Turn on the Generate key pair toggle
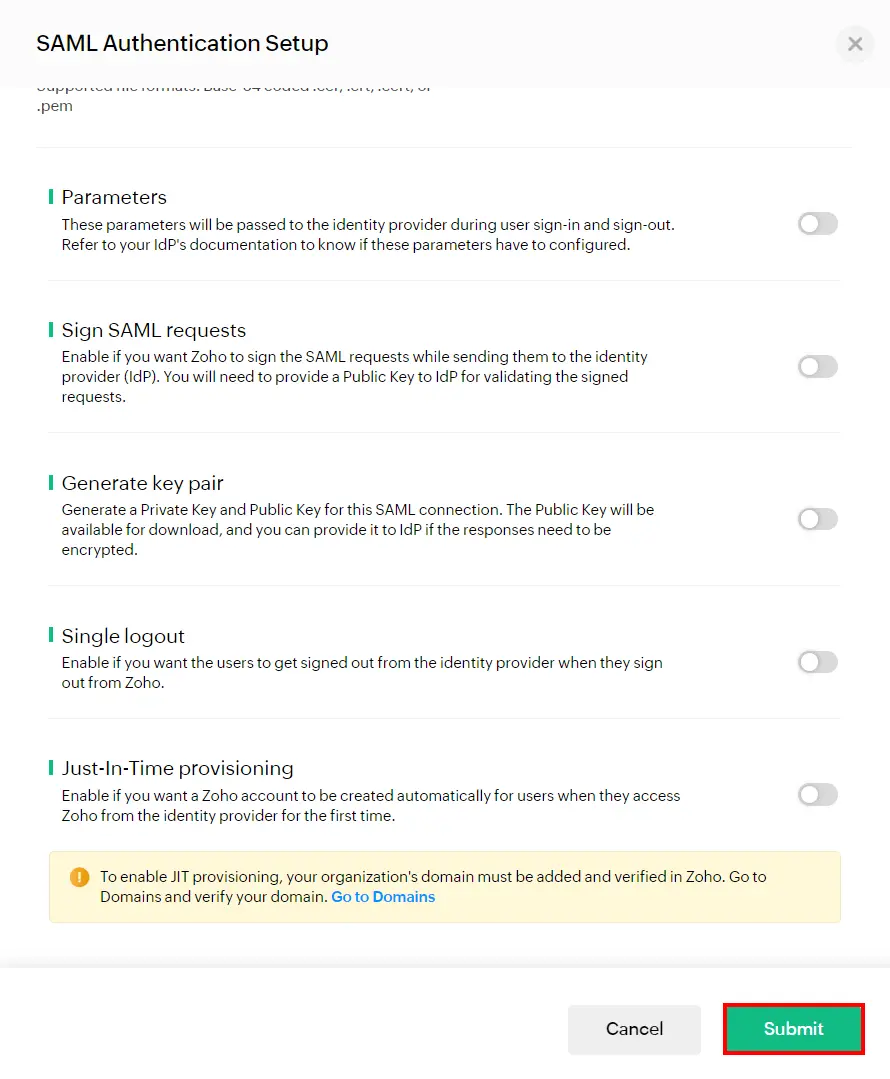The image size is (890, 1079). 817,518
